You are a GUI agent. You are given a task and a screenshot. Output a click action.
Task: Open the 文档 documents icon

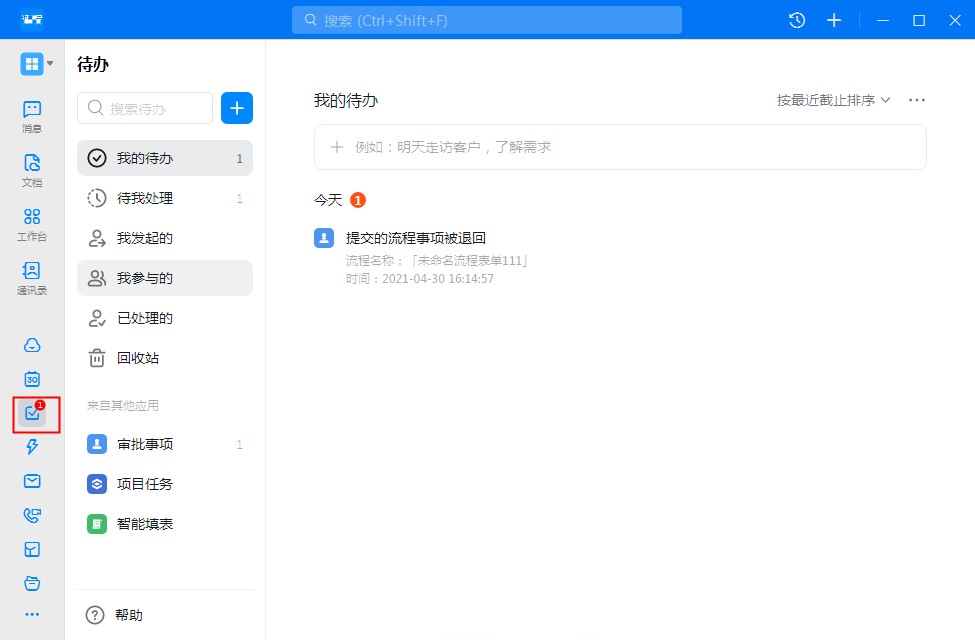click(32, 169)
